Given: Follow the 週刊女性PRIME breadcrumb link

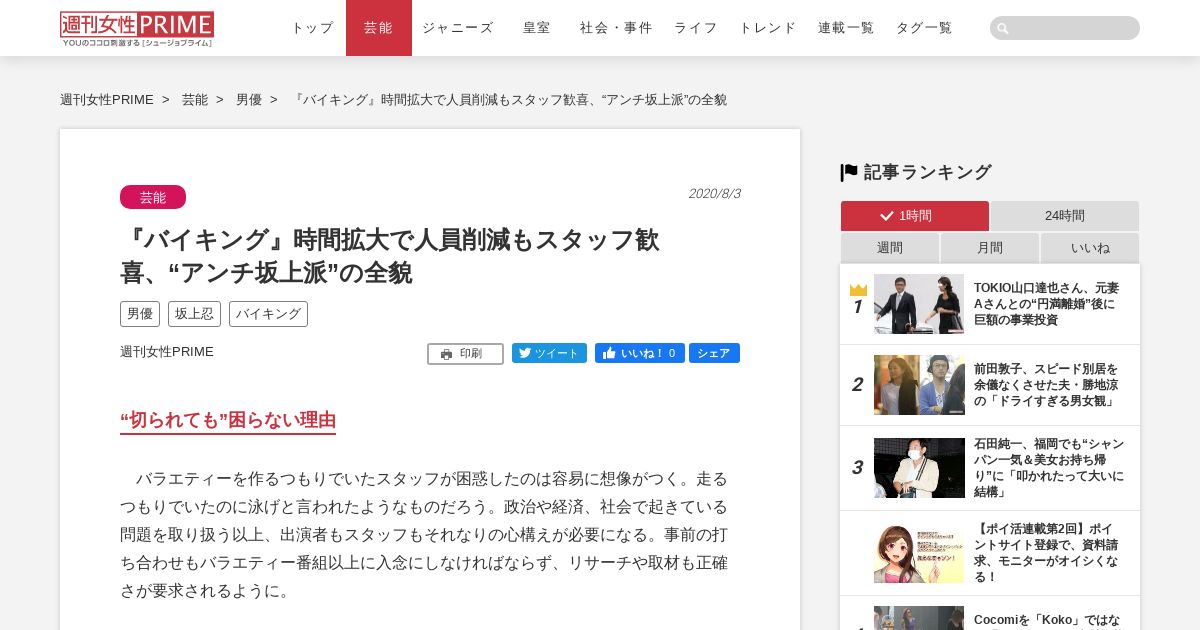Looking at the screenshot, I should coord(107,100).
